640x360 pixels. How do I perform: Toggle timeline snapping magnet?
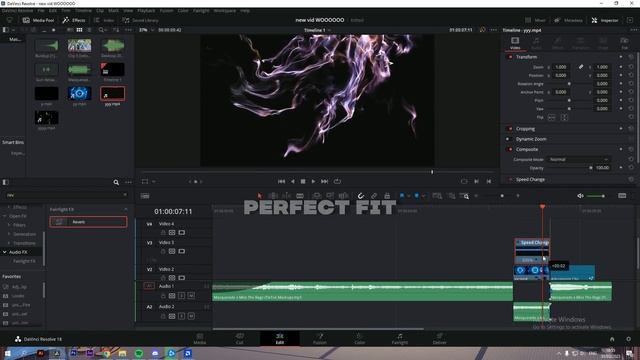click(361, 196)
